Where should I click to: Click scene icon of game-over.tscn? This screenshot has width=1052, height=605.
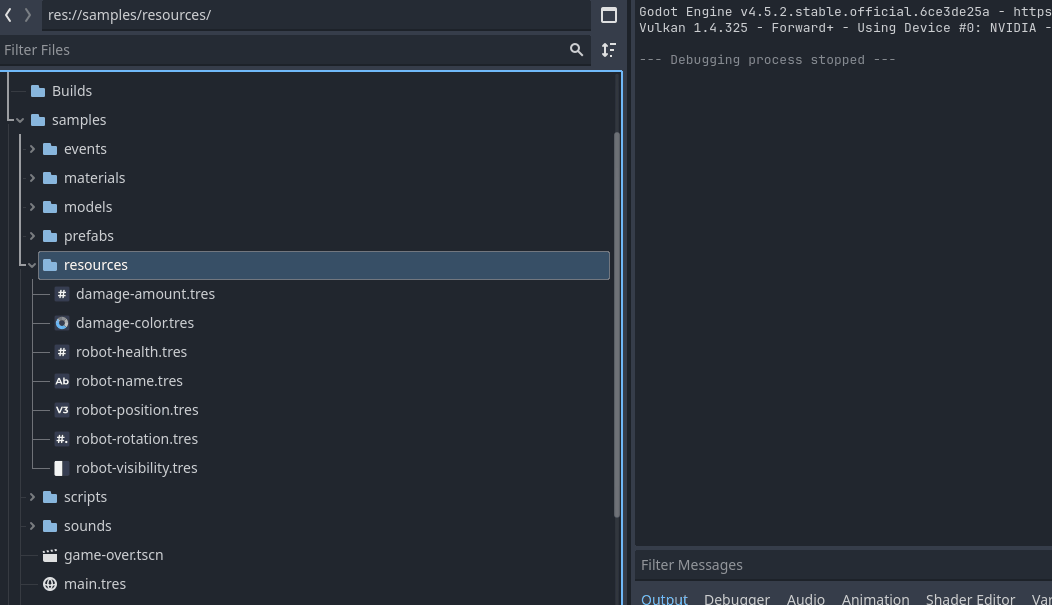click(50, 555)
